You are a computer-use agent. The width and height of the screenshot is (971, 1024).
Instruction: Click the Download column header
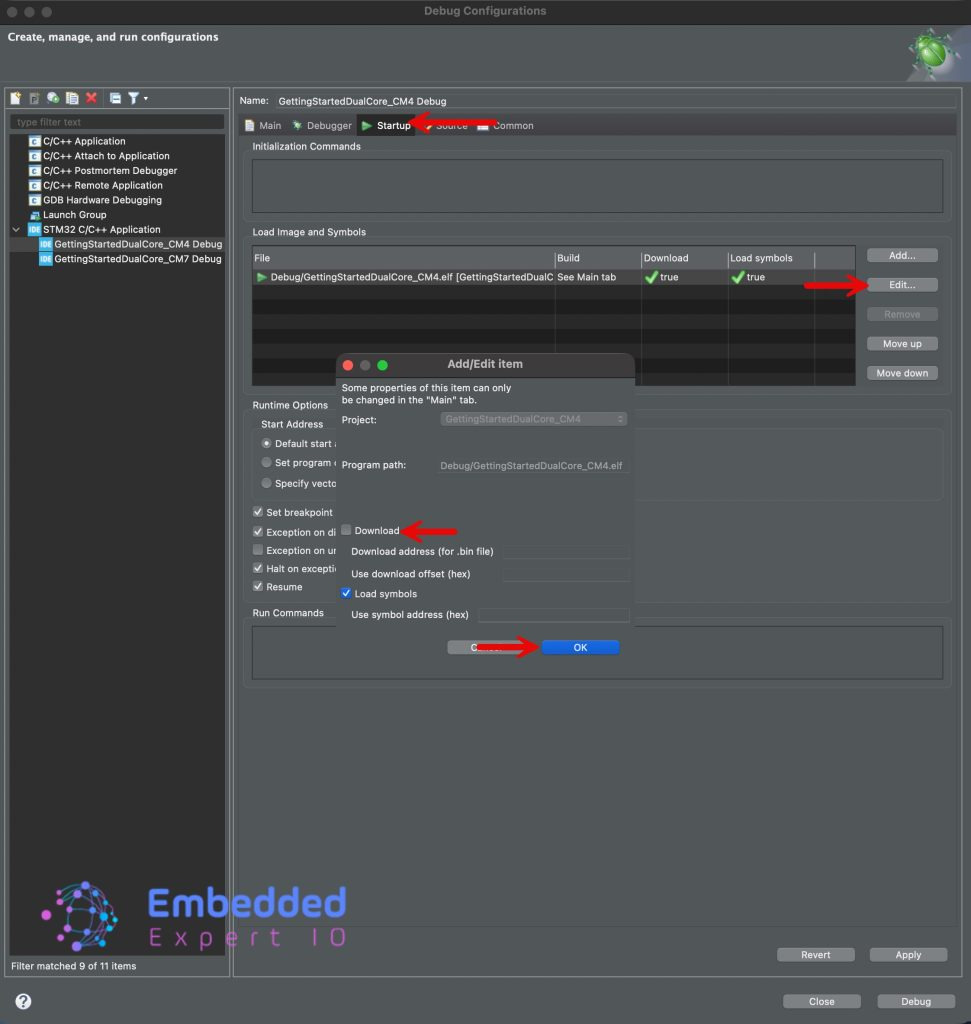(x=684, y=258)
